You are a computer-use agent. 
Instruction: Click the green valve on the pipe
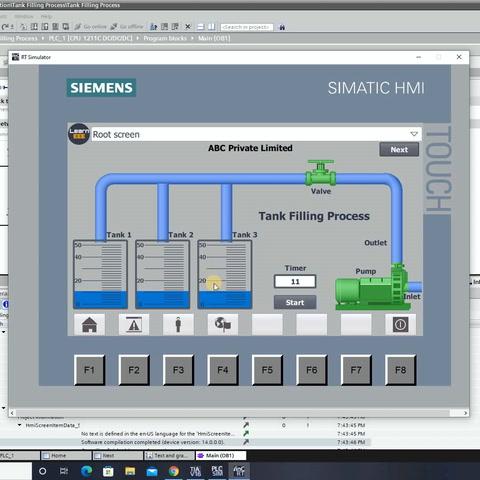[x=321, y=173]
